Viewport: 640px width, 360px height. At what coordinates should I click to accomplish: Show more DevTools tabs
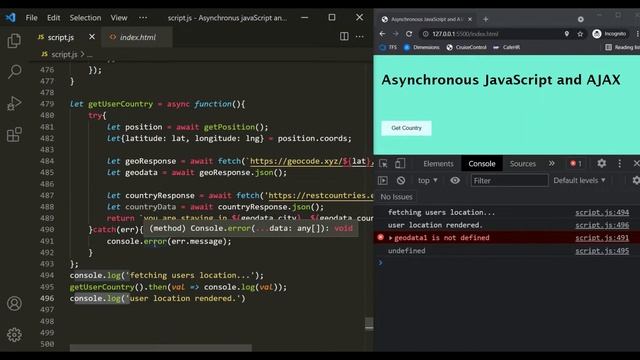click(551, 164)
